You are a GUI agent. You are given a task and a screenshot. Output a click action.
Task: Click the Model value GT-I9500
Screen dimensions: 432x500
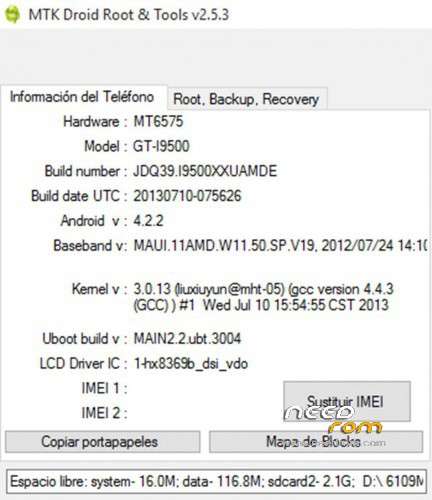(161, 146)
